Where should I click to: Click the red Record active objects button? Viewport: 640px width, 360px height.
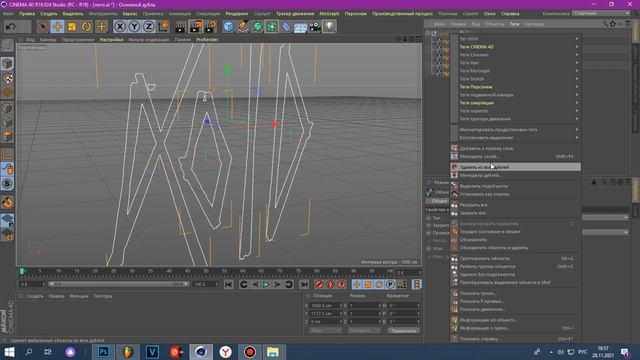319,284
